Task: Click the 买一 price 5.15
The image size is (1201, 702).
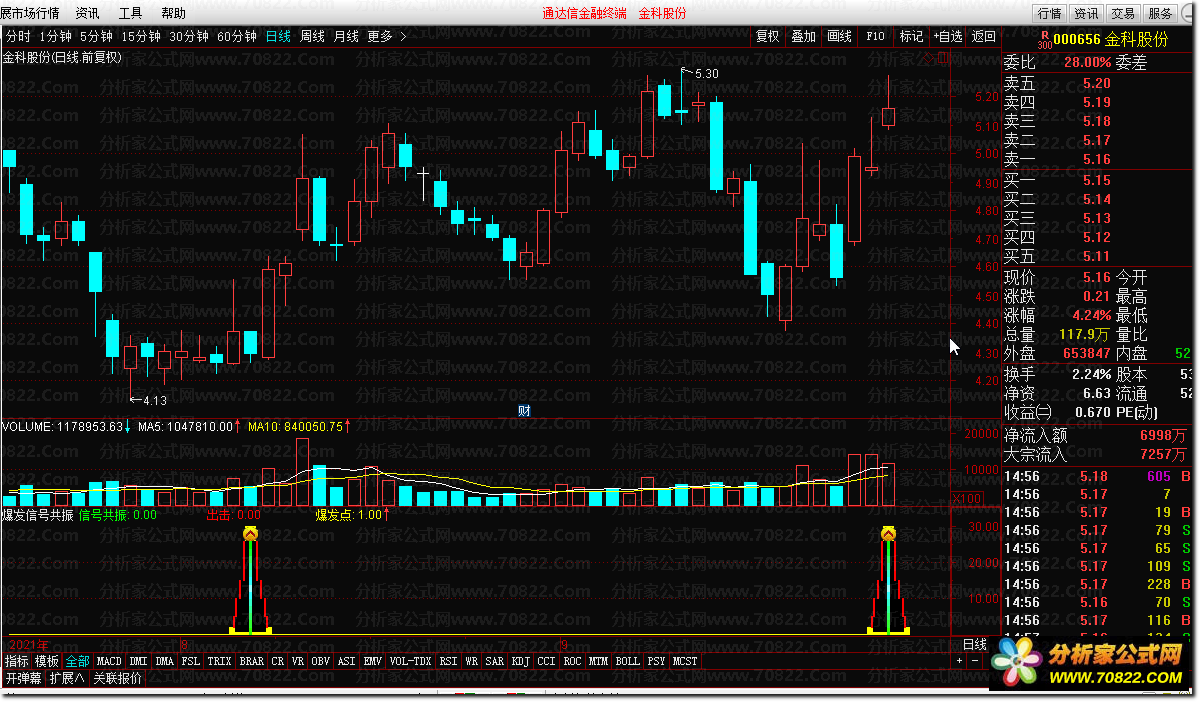Action: (x=1096, y=181)
